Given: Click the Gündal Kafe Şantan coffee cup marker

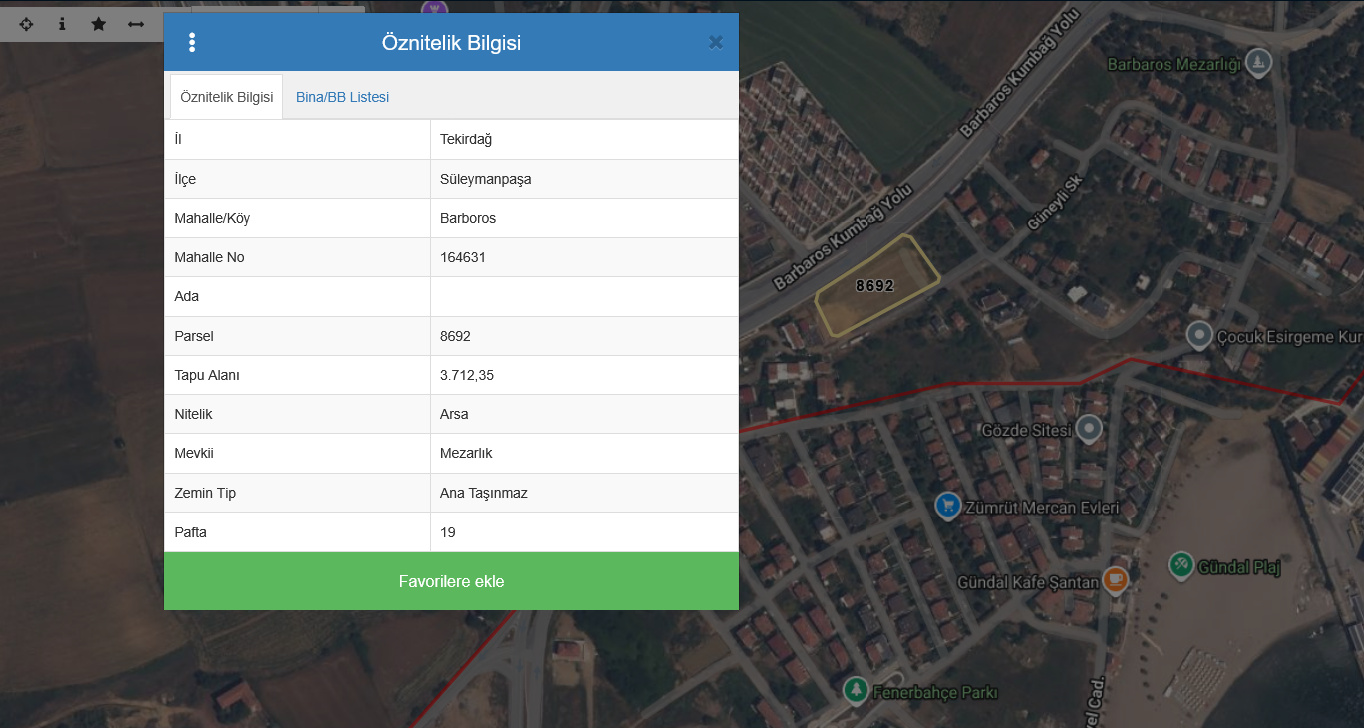Looking at the screenshot, I should click(x=1116, y=580).
